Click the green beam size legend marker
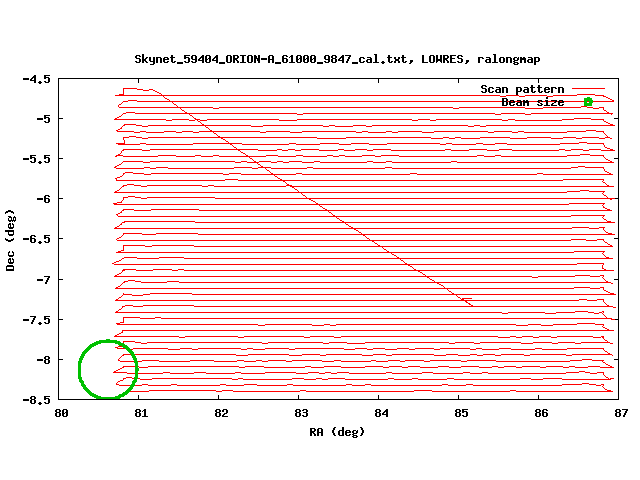This screenshot has height=480, width=640. pos(588,102)
